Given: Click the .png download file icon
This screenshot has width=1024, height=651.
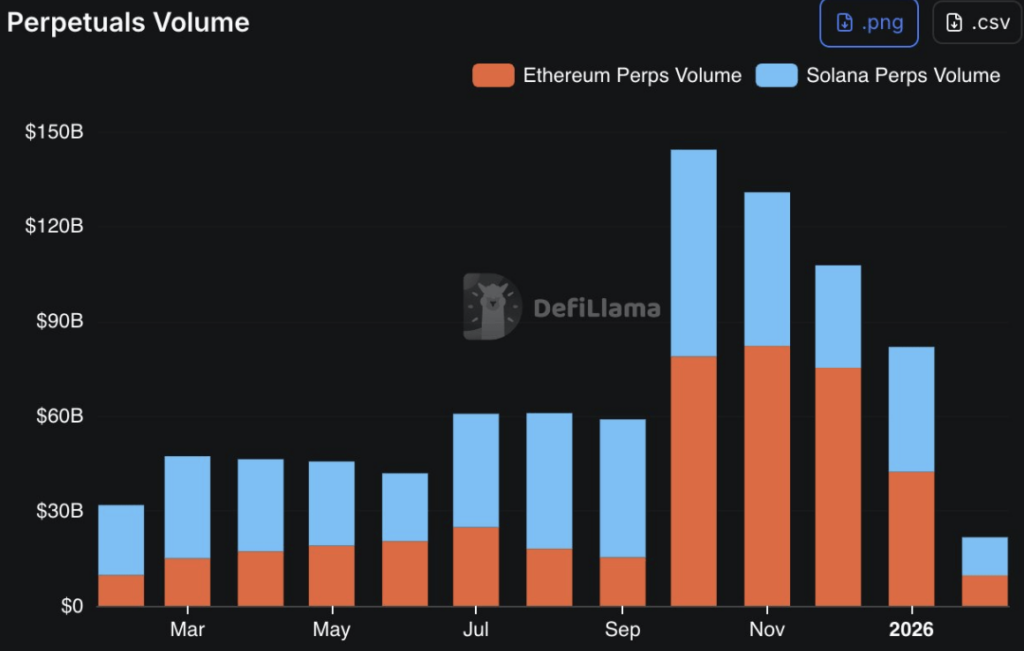Looking at the screenshot, I should pyautogui.click(x=845, y=23).
